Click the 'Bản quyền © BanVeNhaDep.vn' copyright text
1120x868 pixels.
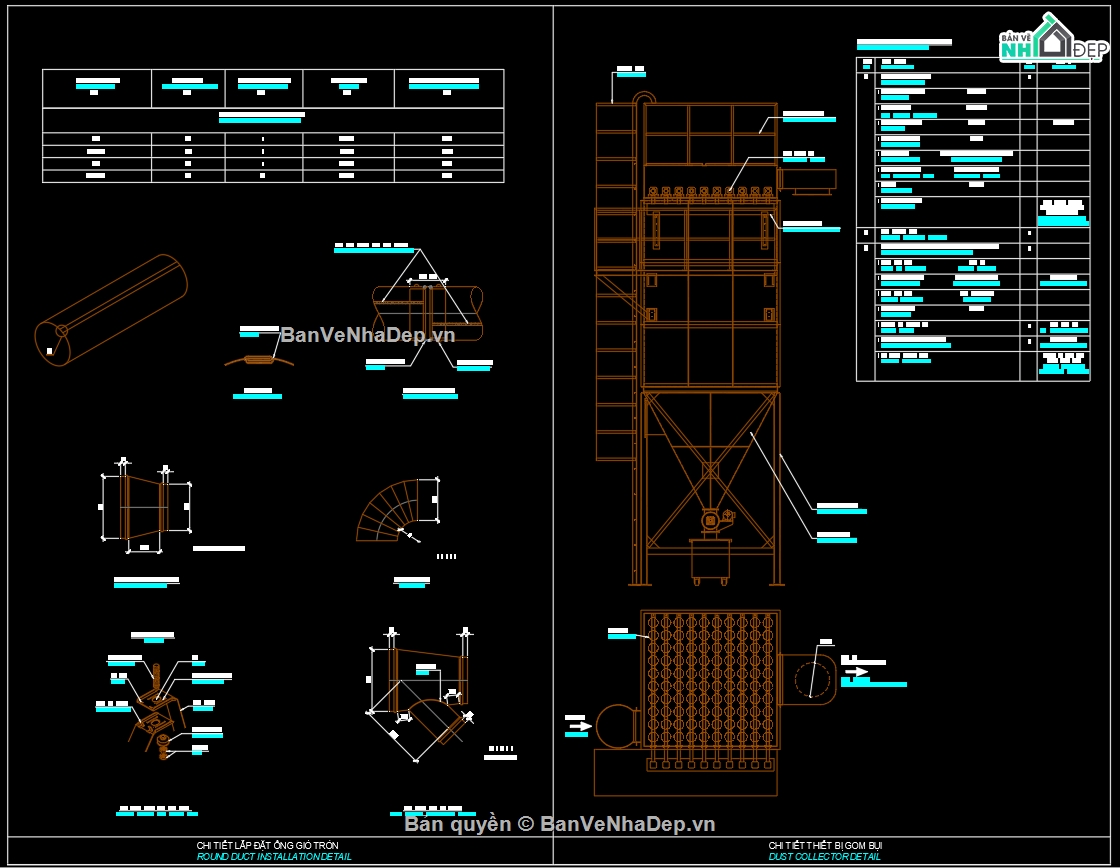(559, 824)
